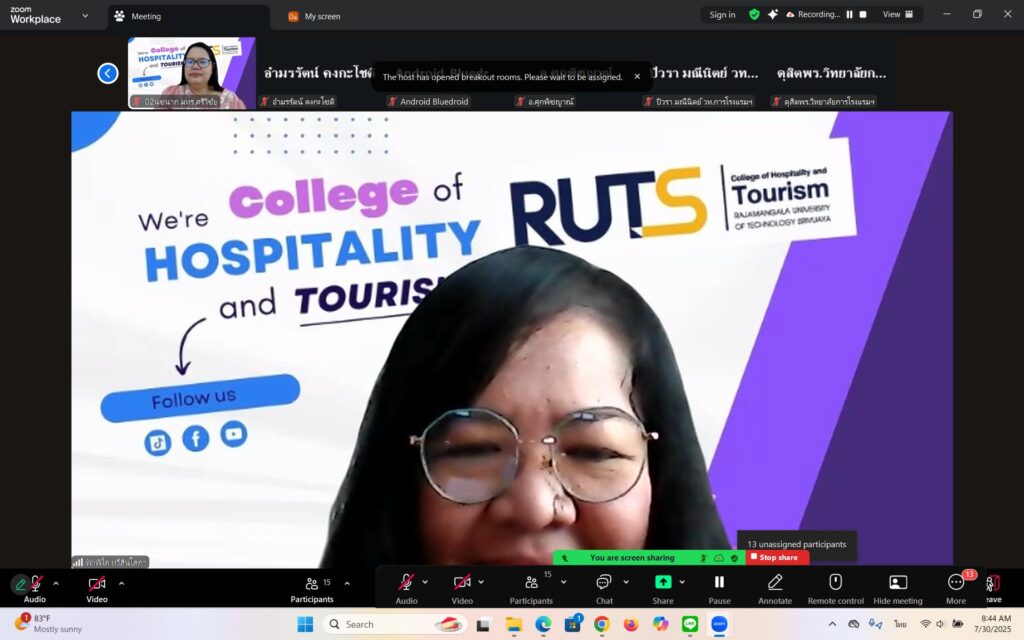Click the shield icon in sharing banner

(x=734, y=558)
